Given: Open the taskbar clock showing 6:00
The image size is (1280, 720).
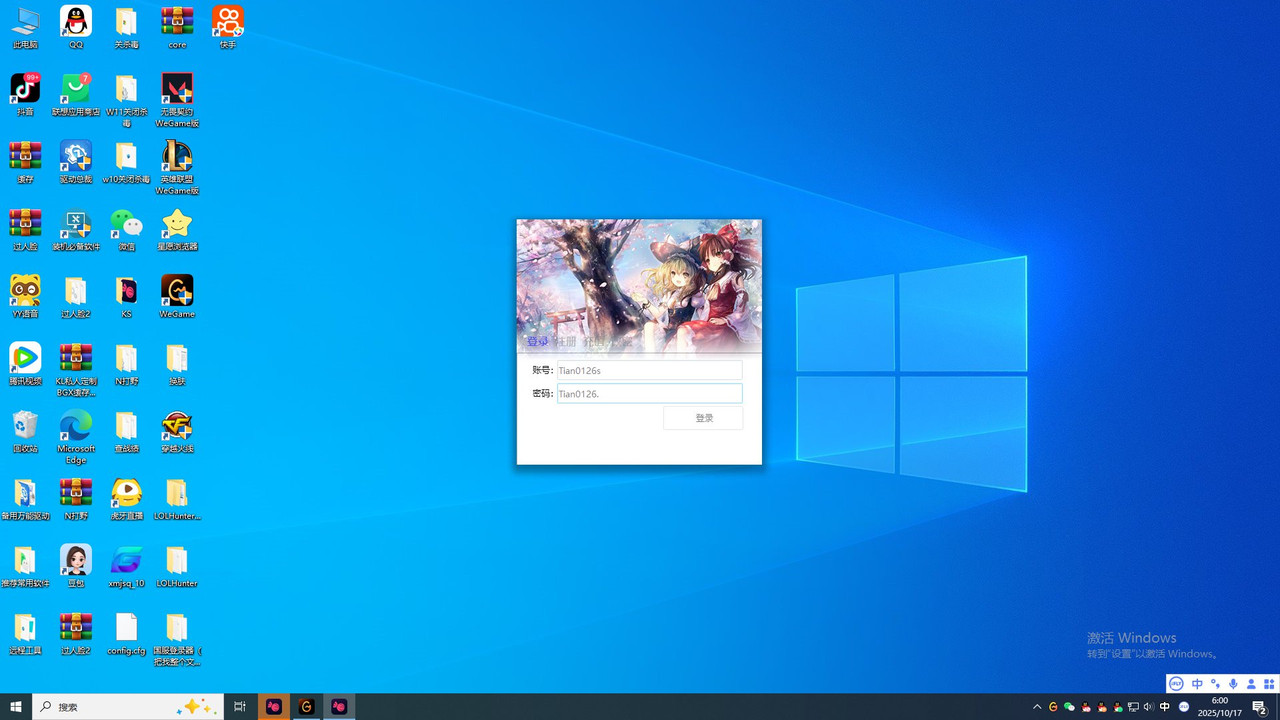Looking at the screenshot, I should [x=1219, y=706].
